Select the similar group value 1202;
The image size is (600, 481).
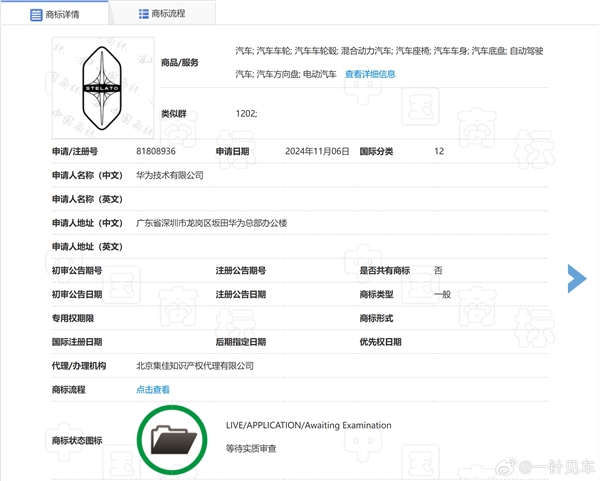pyautogui.click(x=246, y=114)
